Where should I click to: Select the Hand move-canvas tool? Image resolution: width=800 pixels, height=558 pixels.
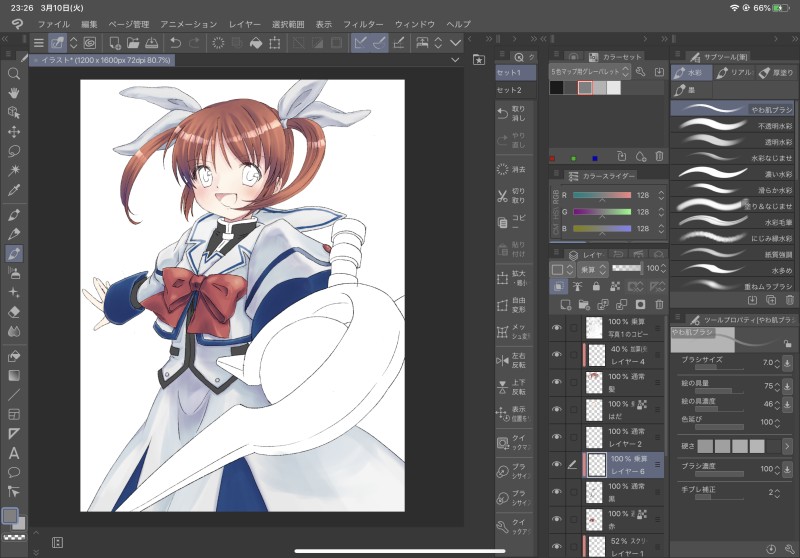(14, 93)
